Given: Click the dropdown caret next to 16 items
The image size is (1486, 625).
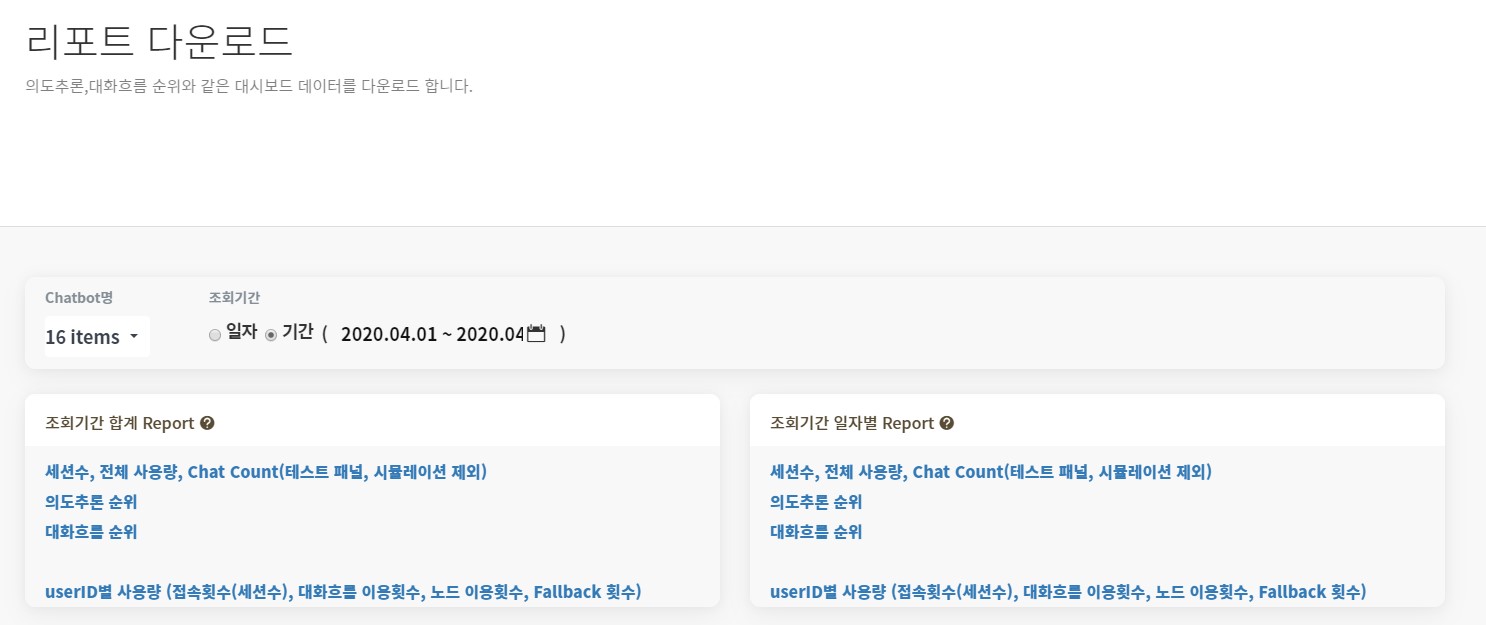Looking at the screenshot, I should pyautogui.click(x=134, y=337).
